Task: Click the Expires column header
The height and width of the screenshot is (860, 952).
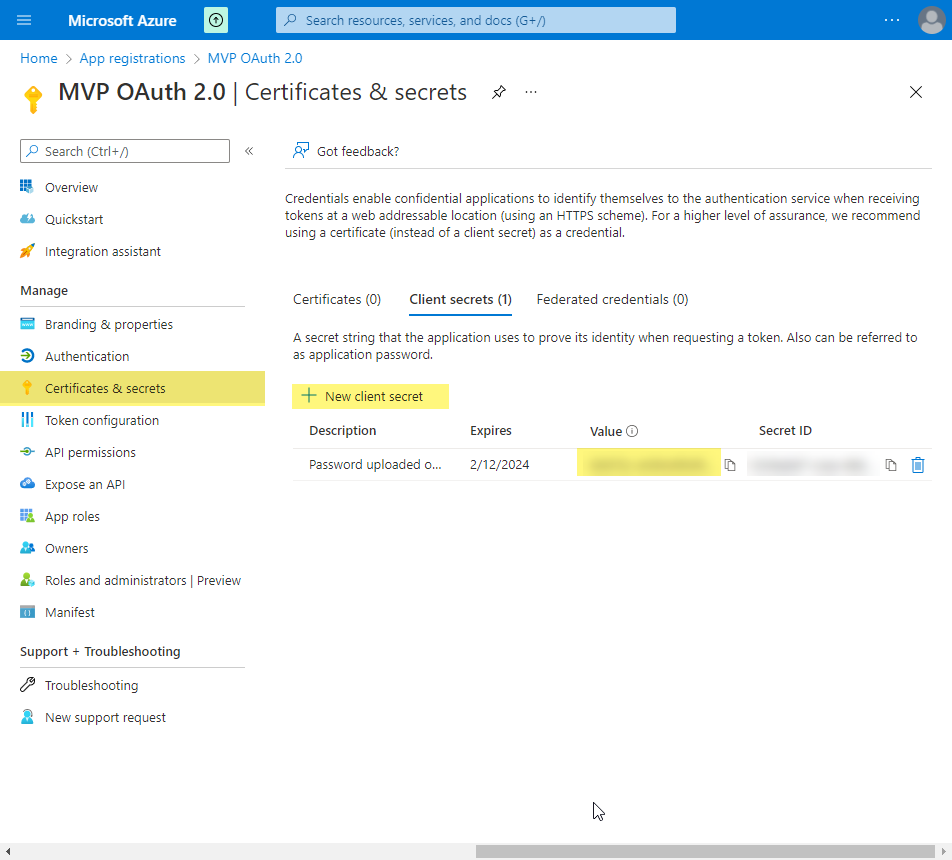Action: click(x=491, y=431)
